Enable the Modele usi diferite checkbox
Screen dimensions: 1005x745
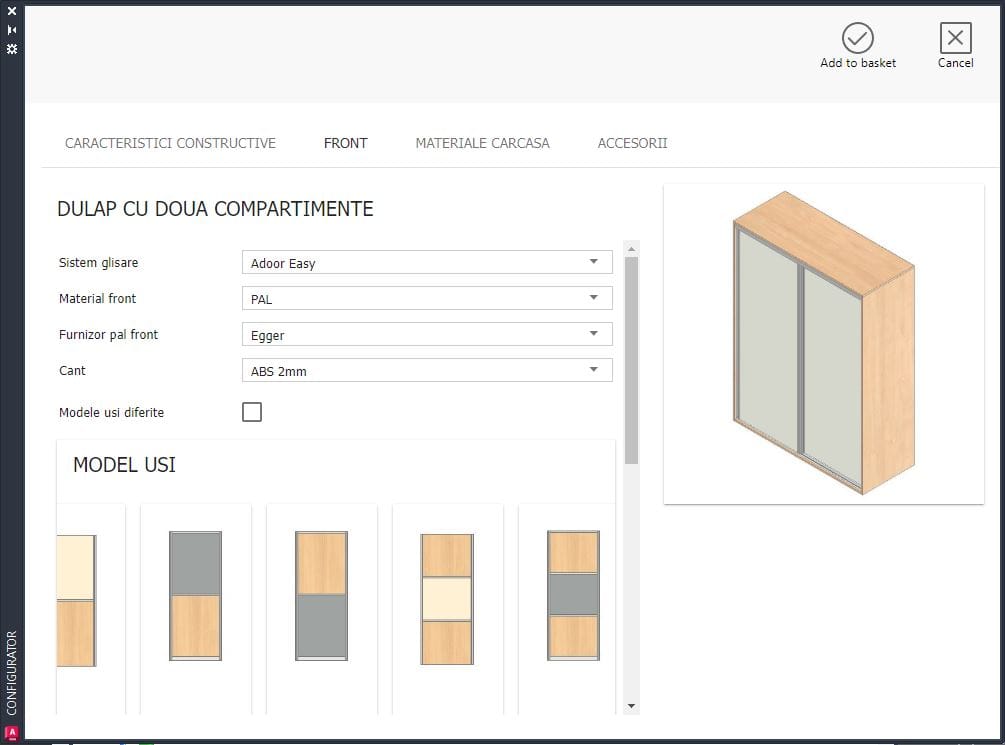click(252, 412)
